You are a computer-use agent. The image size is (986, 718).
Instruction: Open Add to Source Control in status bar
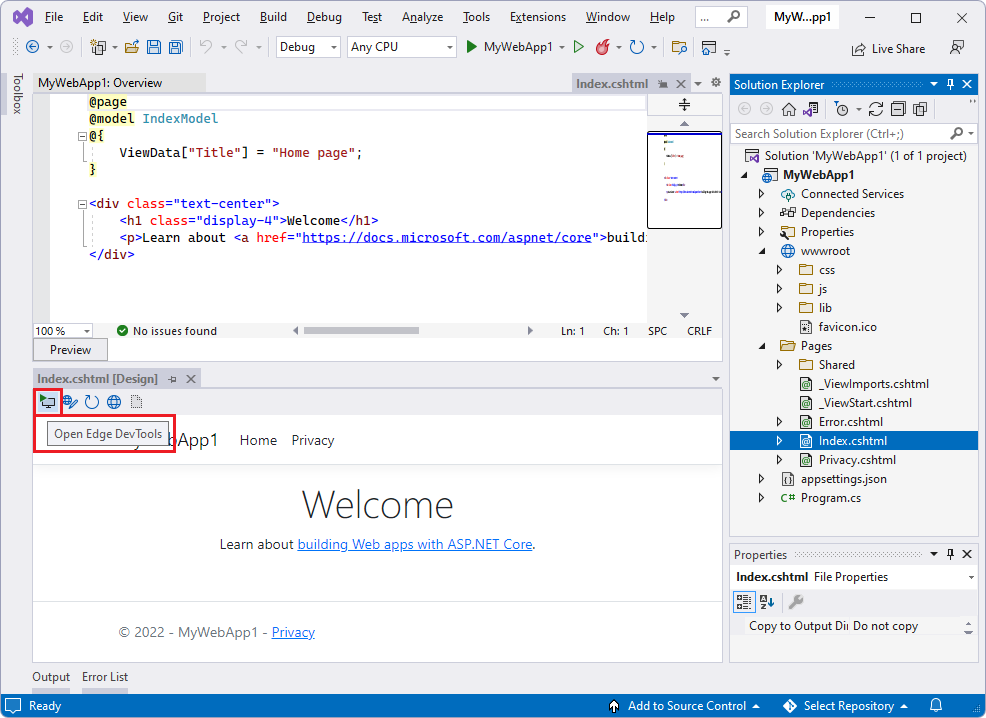[686, 705]
